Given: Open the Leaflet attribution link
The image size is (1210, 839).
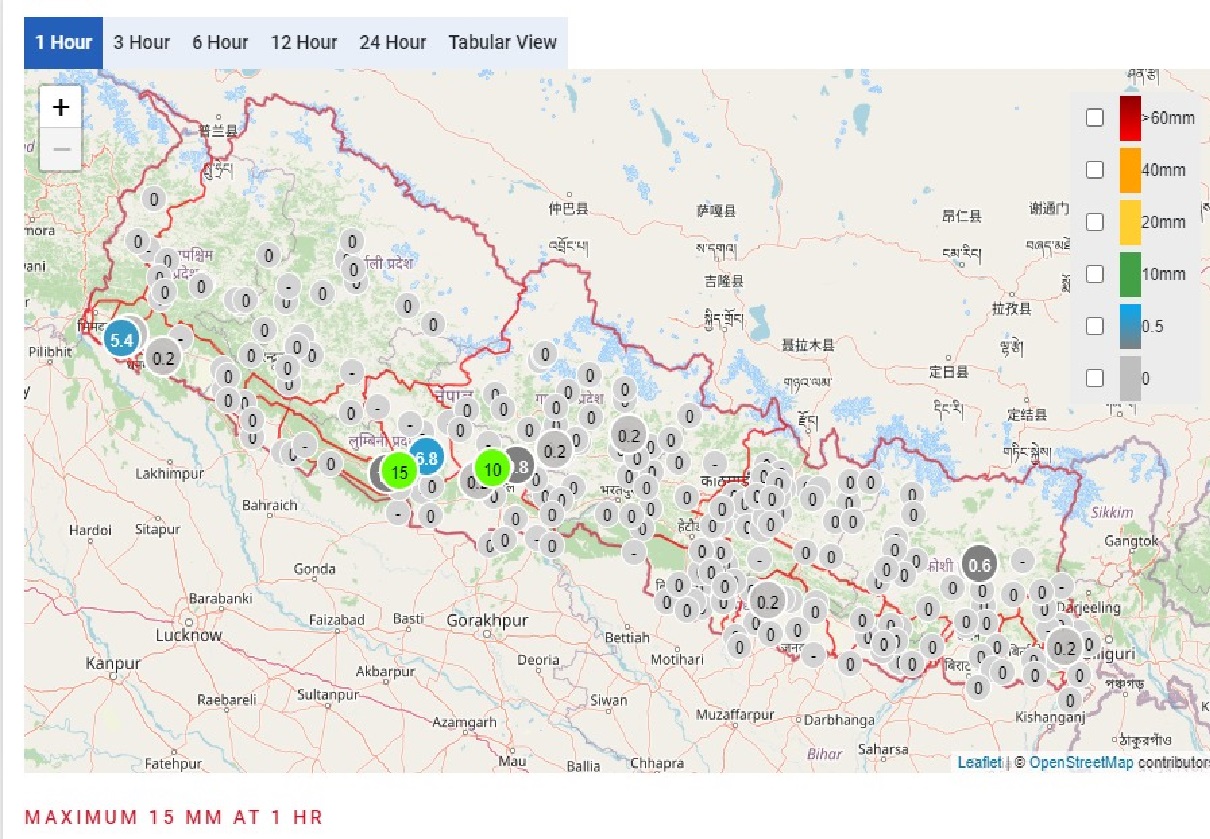Looking at the screenshot, I should [979, 763].
